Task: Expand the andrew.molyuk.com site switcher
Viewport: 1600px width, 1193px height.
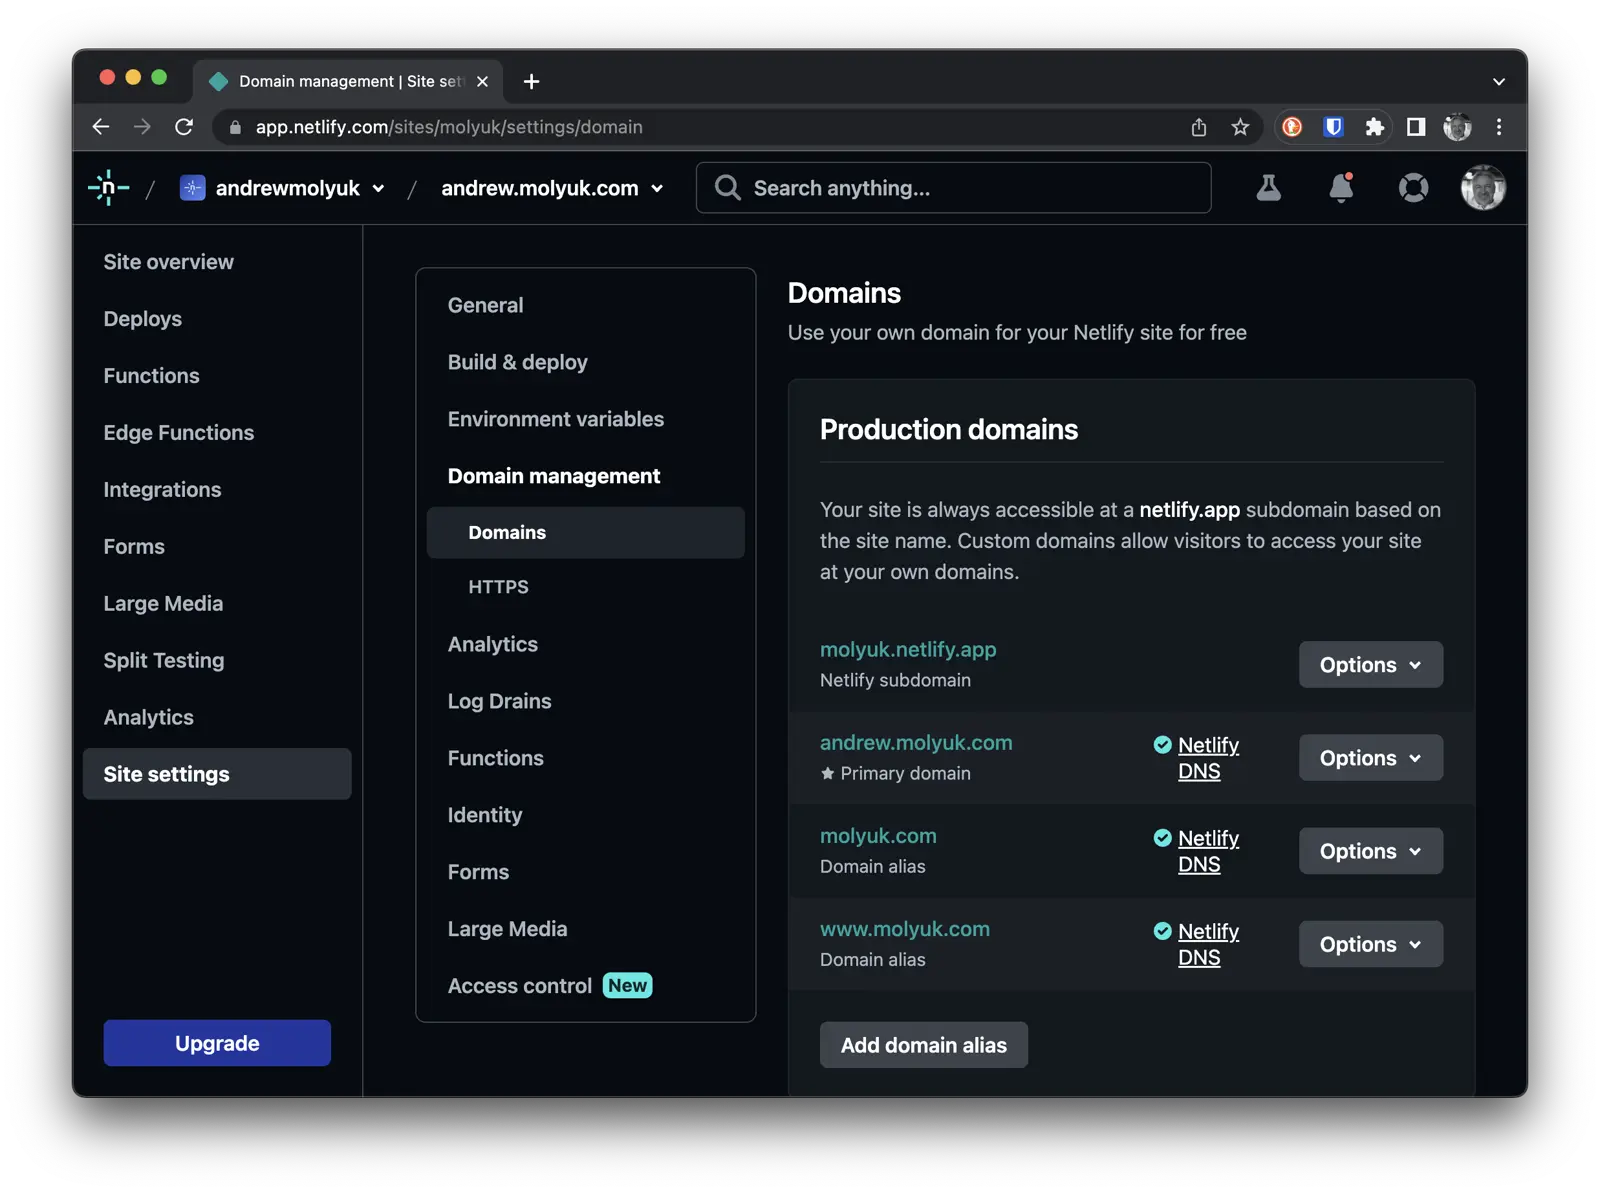Action: click(657, 188)
